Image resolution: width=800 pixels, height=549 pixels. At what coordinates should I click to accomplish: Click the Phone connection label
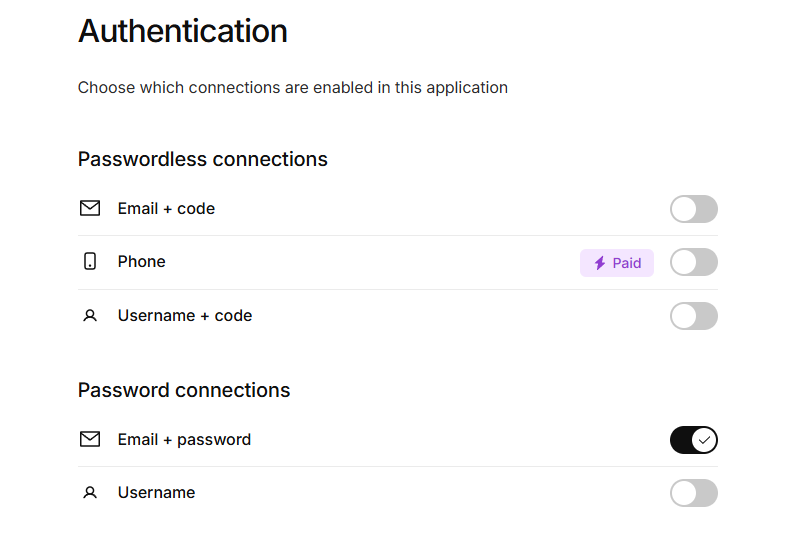pos(141,261)
